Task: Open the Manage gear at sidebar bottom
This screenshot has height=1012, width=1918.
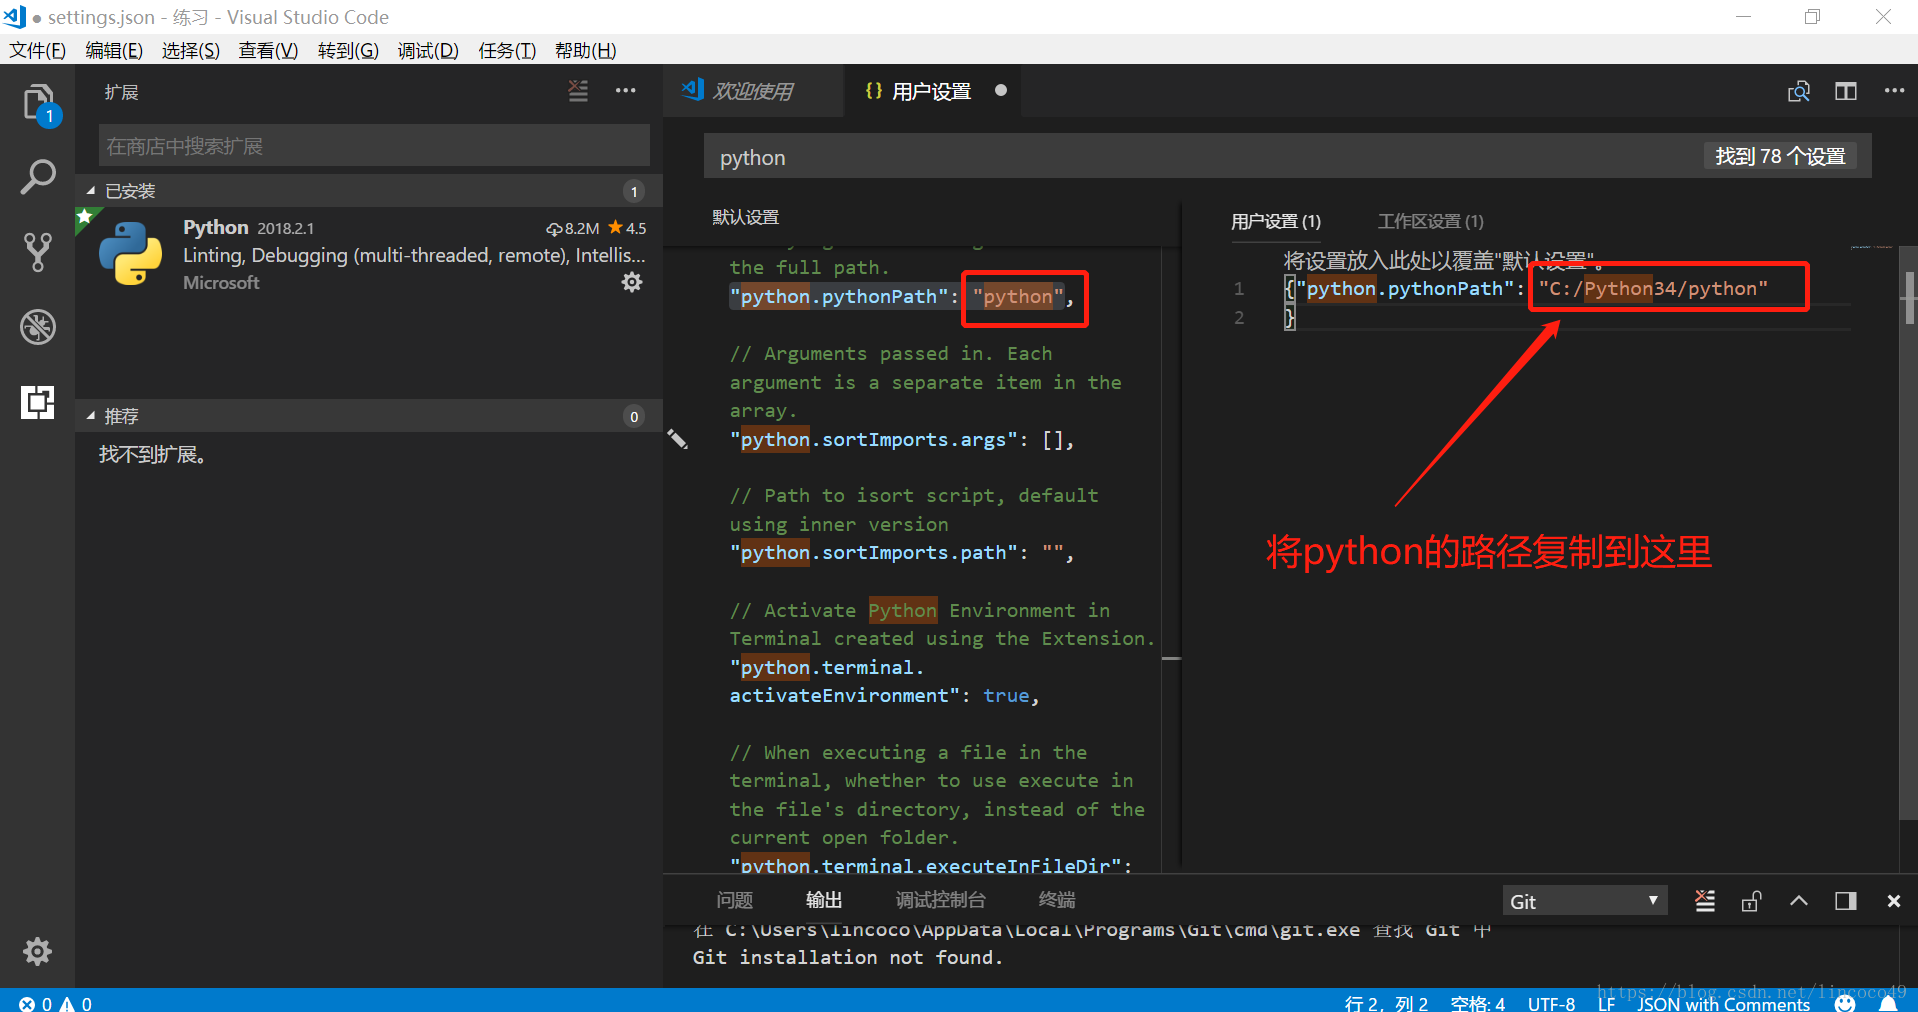Action: pyautogui.click(x=38, y=951)
